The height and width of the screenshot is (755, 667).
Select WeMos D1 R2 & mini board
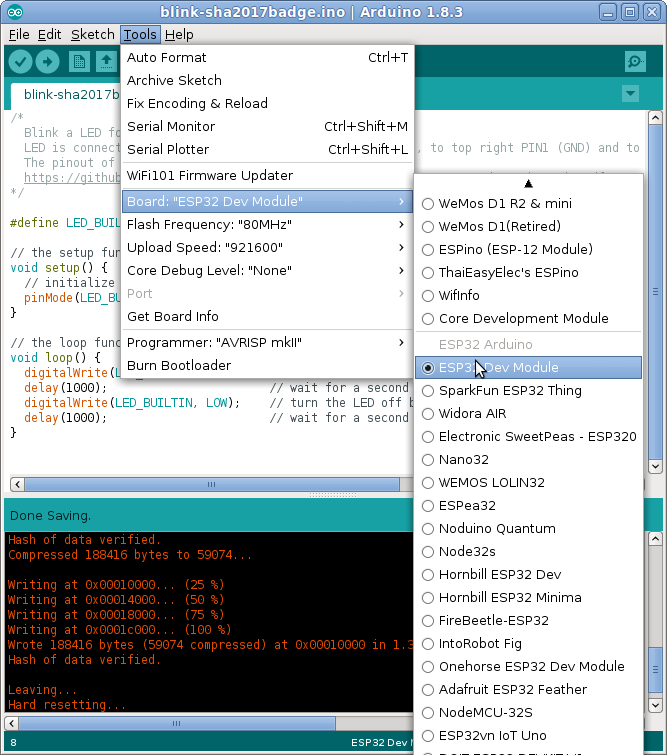[528, 204]
